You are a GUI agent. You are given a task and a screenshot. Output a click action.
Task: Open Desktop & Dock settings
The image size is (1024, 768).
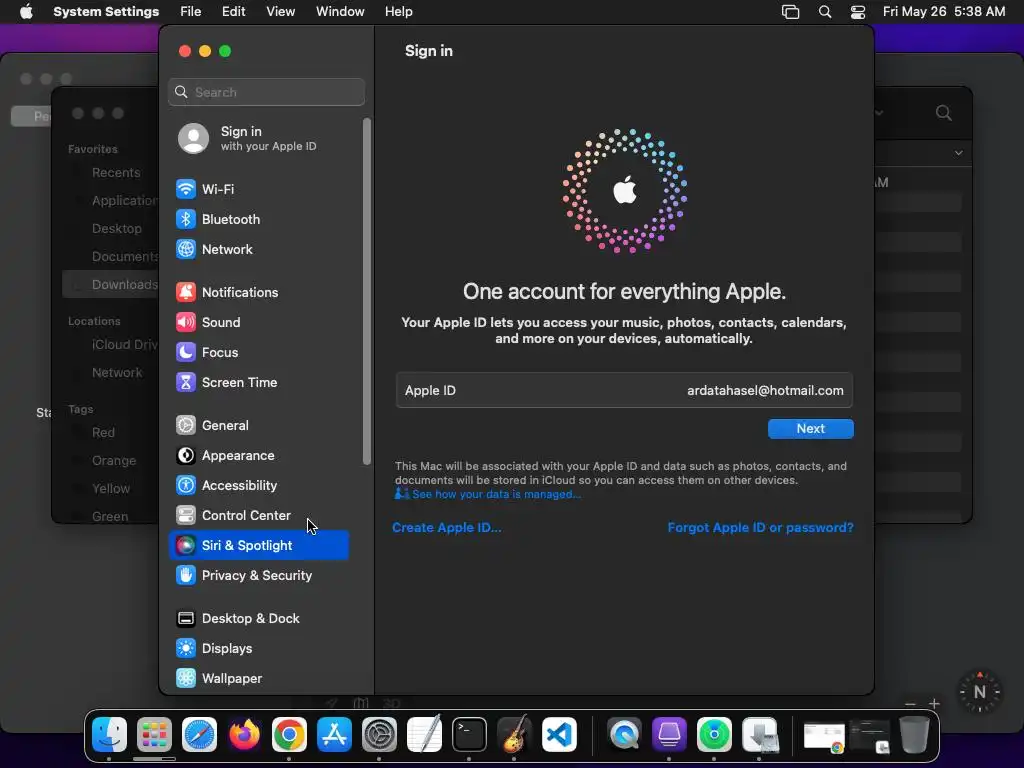pos(259,619)
